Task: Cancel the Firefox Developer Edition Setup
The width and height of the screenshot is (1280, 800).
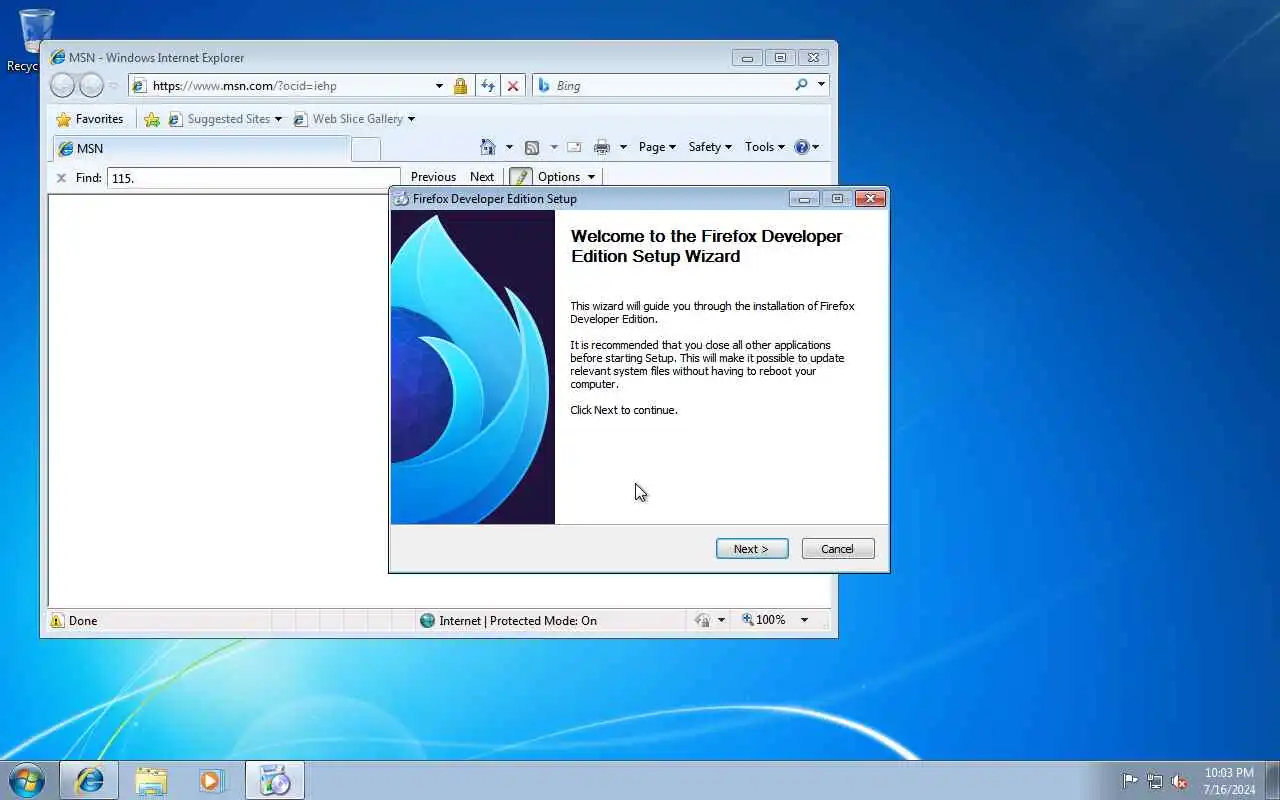Action: 838,549
